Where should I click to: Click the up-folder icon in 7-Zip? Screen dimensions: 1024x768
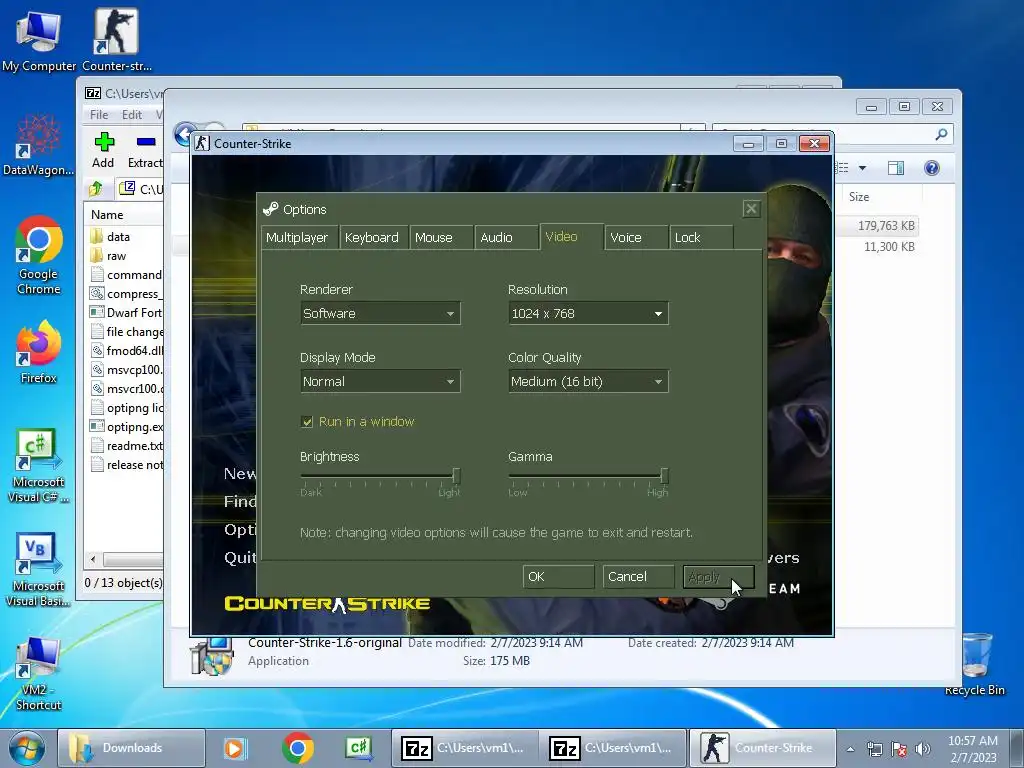(x=96, y=189)
